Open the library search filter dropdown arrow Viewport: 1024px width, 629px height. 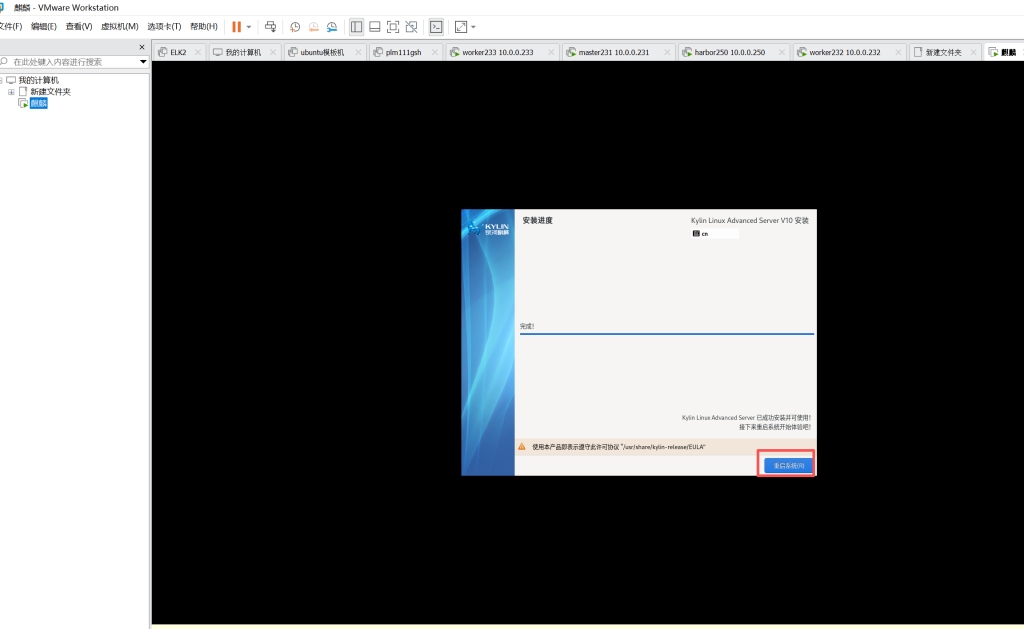click(x=143, y=62)
